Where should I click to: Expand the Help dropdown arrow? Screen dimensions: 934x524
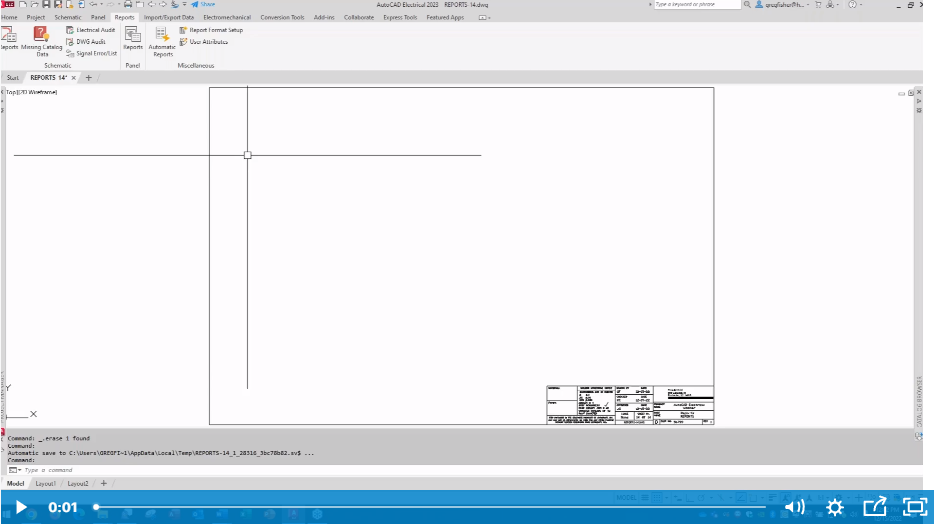click(x=861, y=4)
